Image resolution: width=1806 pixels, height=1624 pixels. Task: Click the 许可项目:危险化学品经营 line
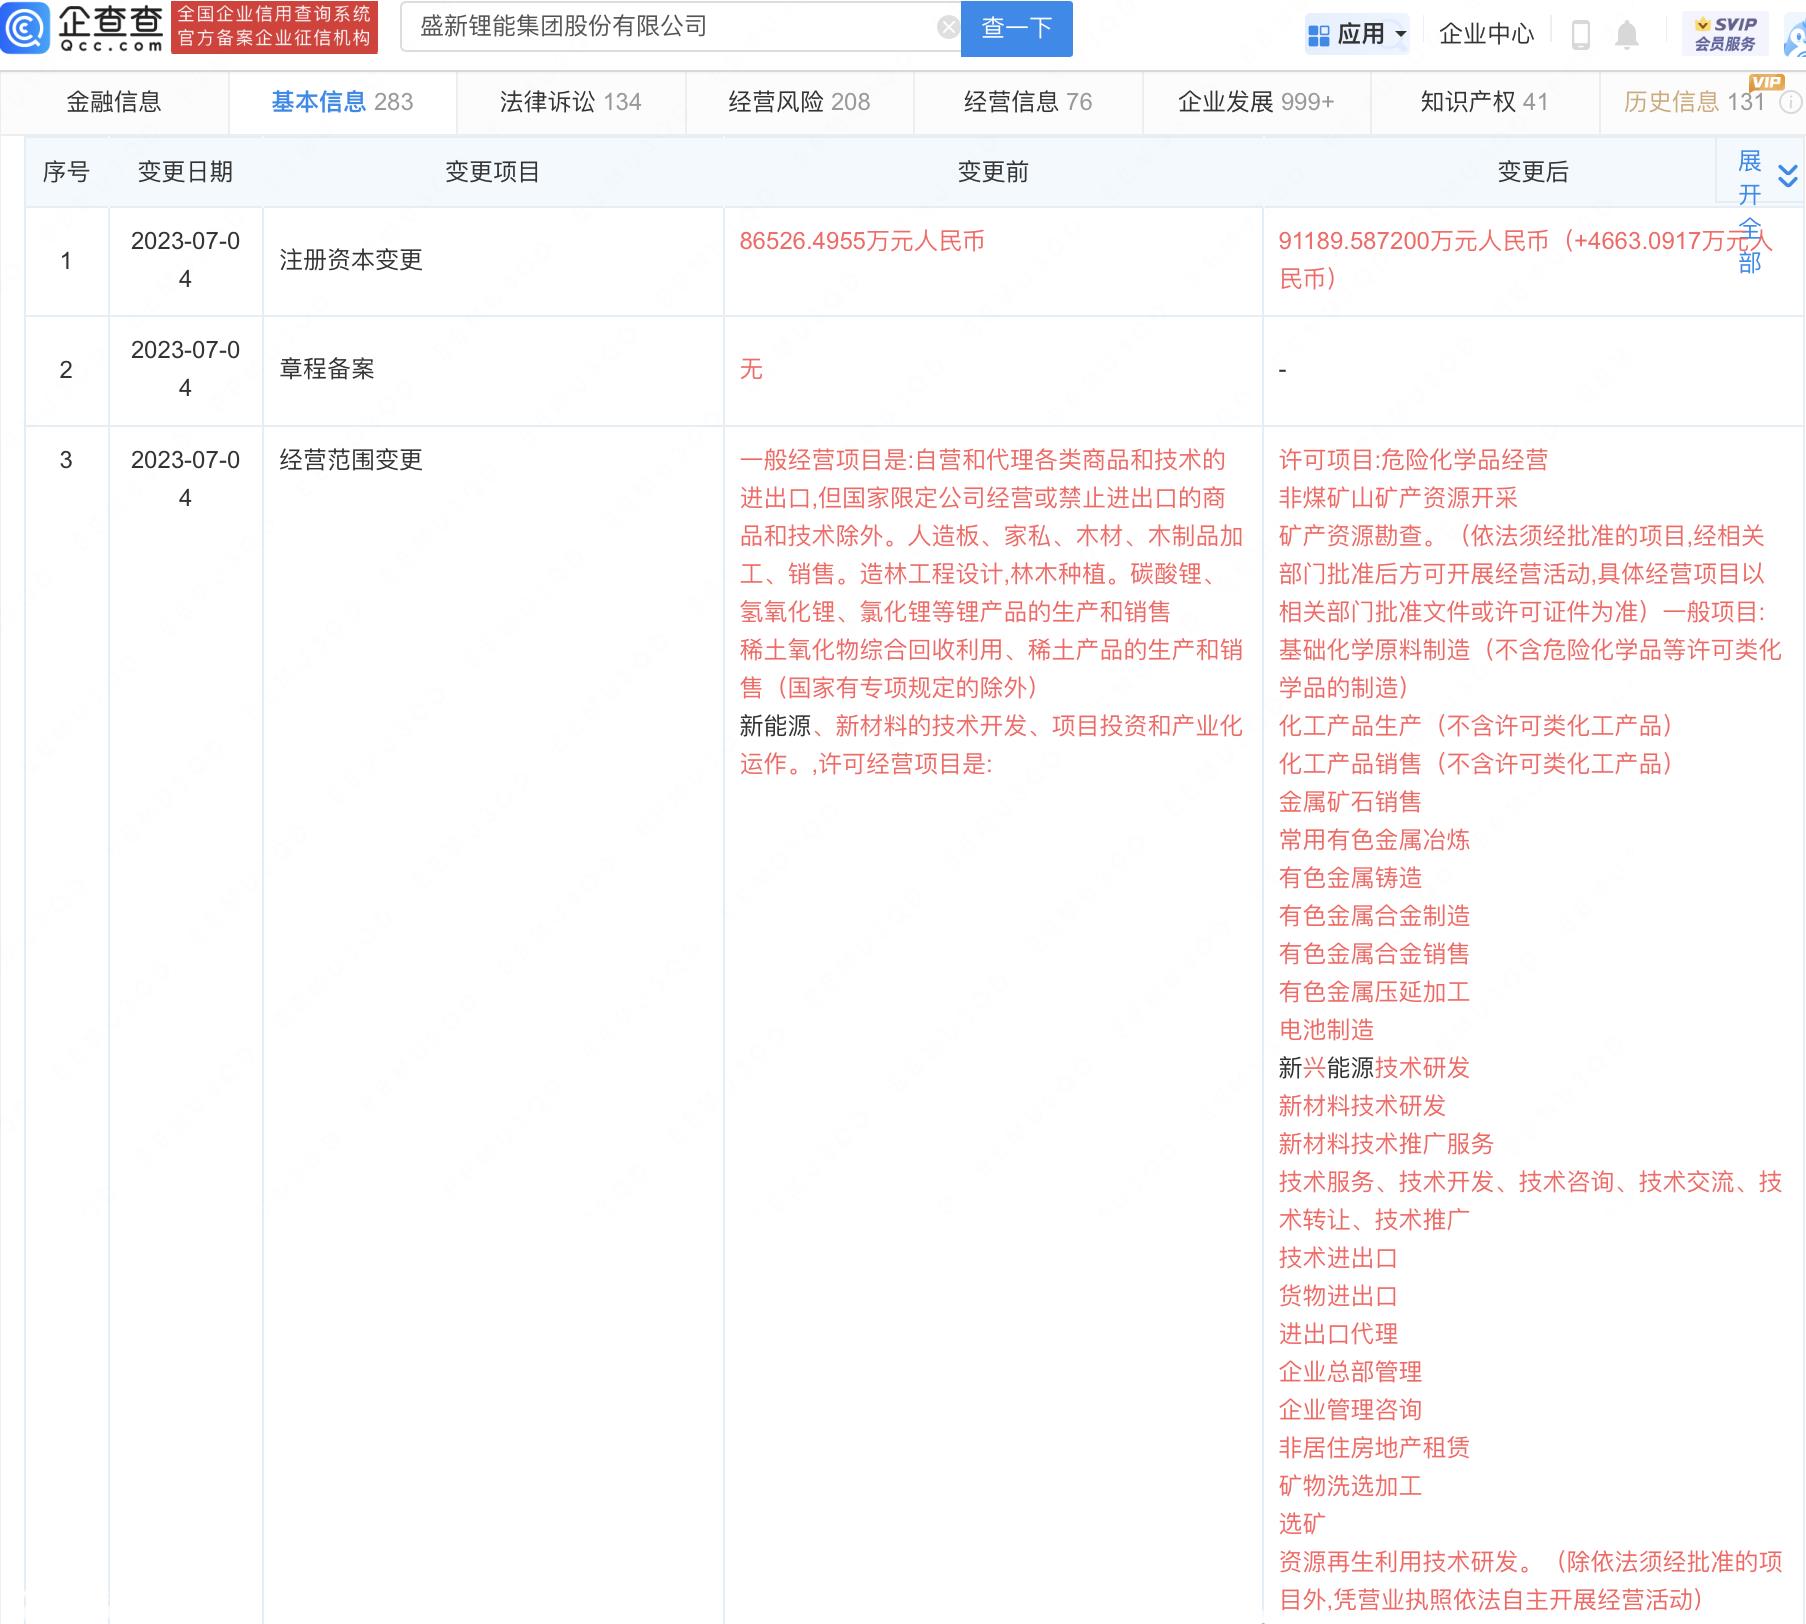click(1413, 460)
